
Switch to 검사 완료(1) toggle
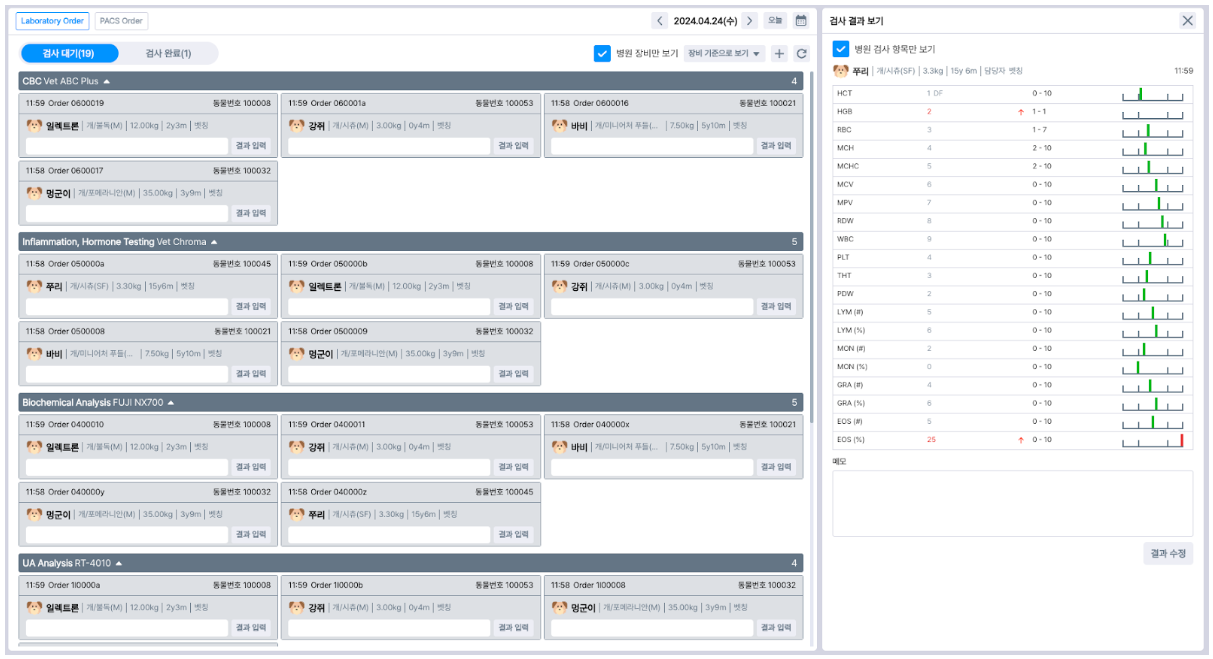click(x=168, y=54)
